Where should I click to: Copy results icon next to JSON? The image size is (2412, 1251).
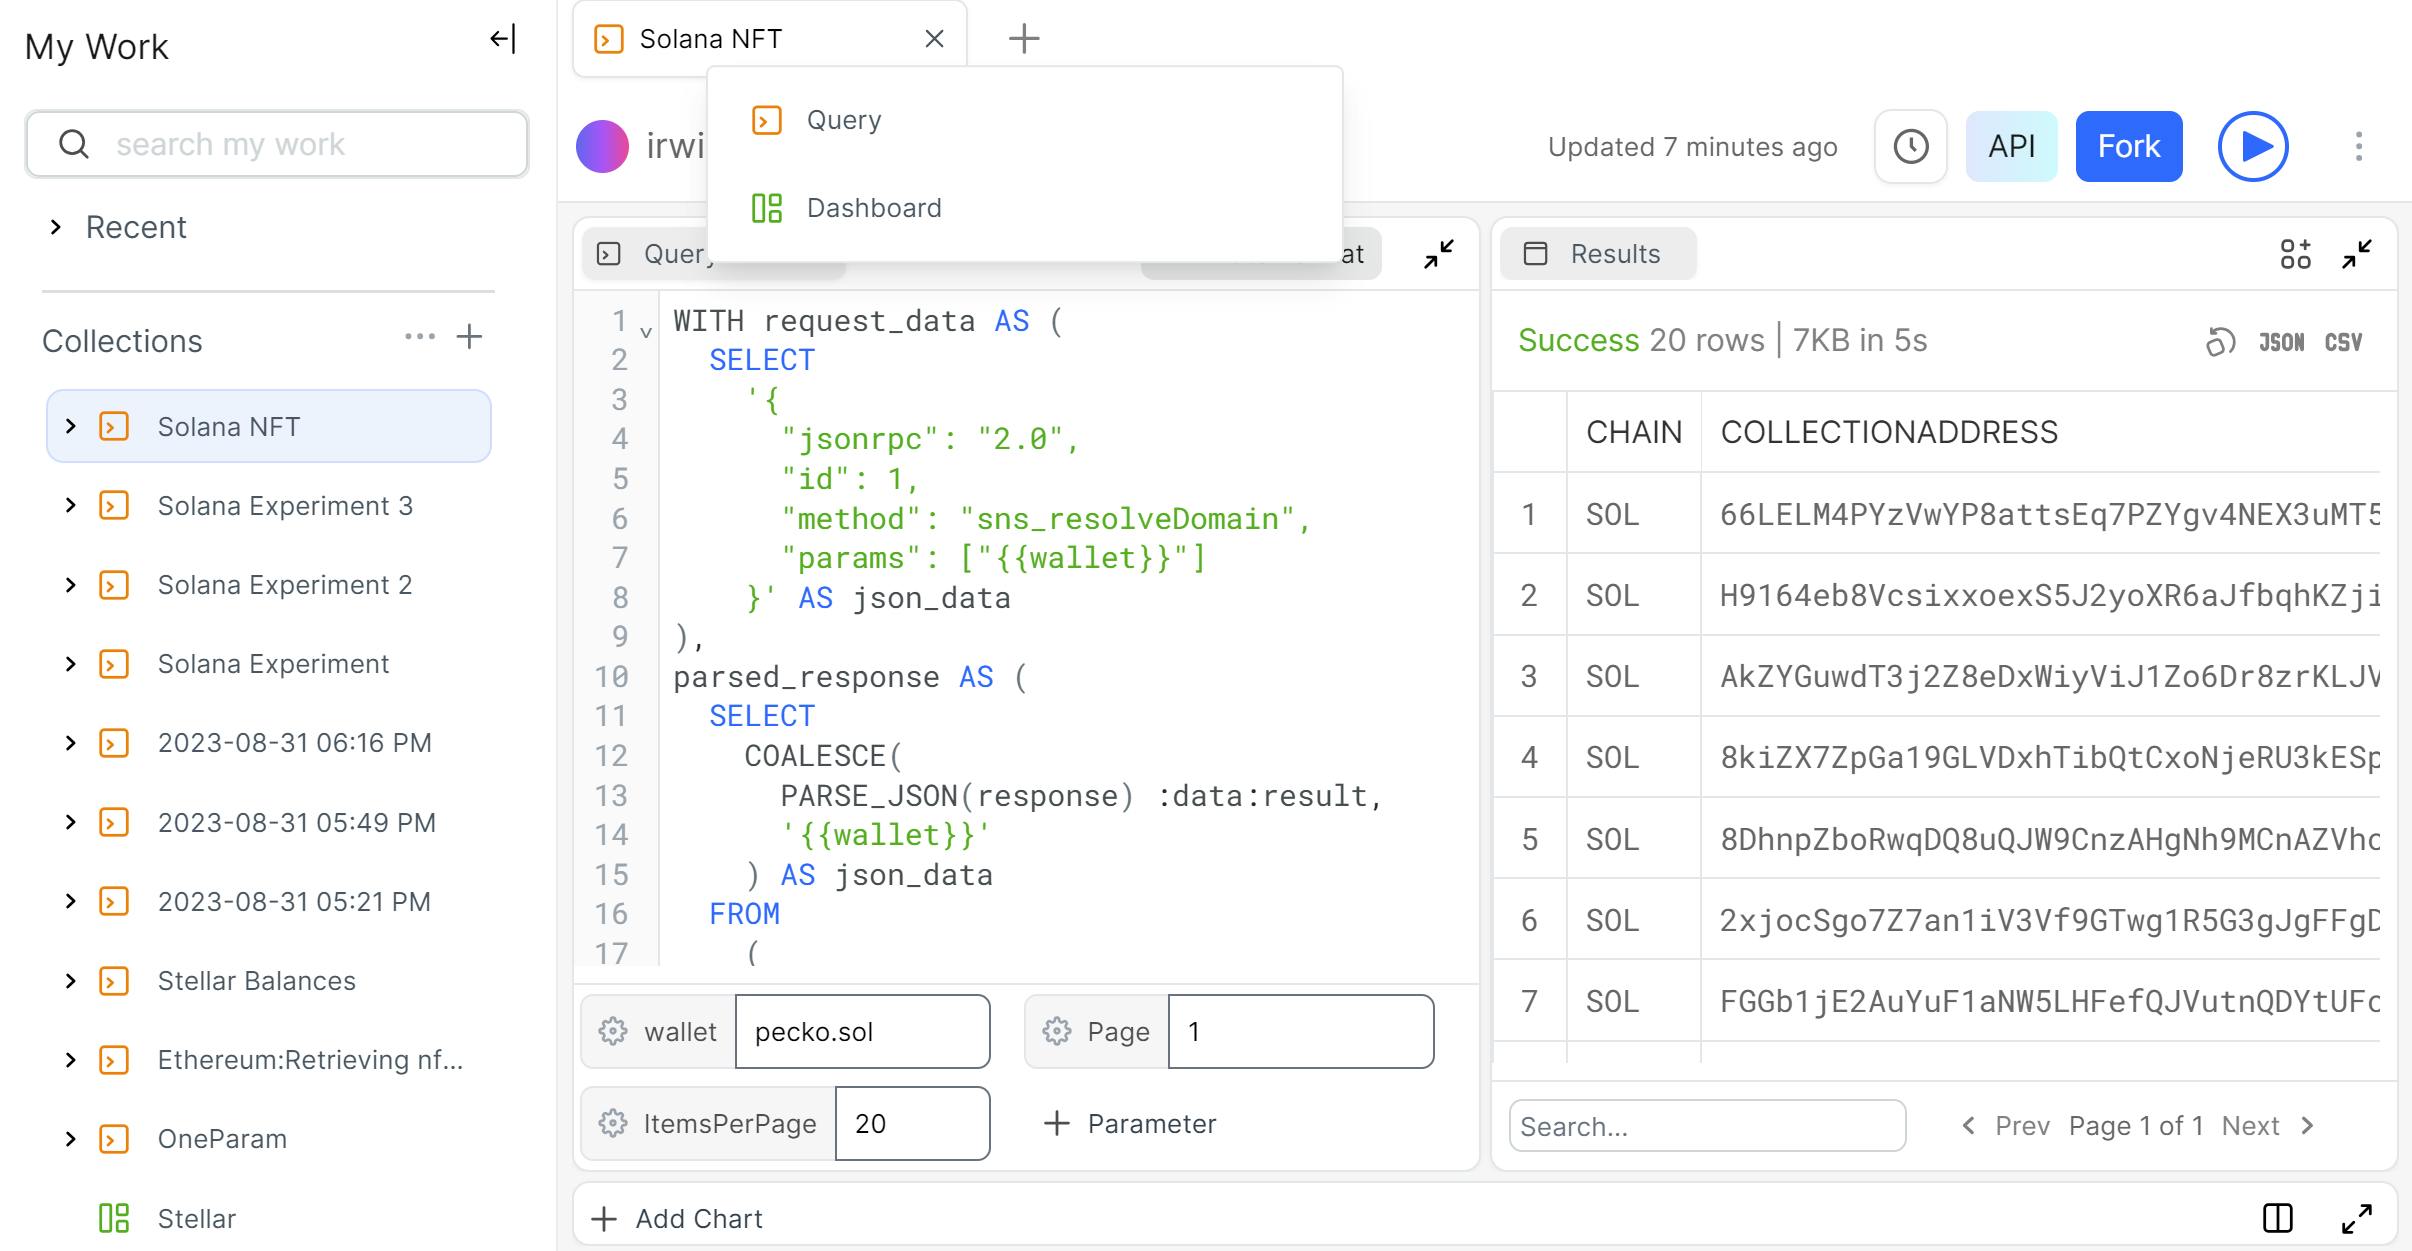[x=2219, y=343]
